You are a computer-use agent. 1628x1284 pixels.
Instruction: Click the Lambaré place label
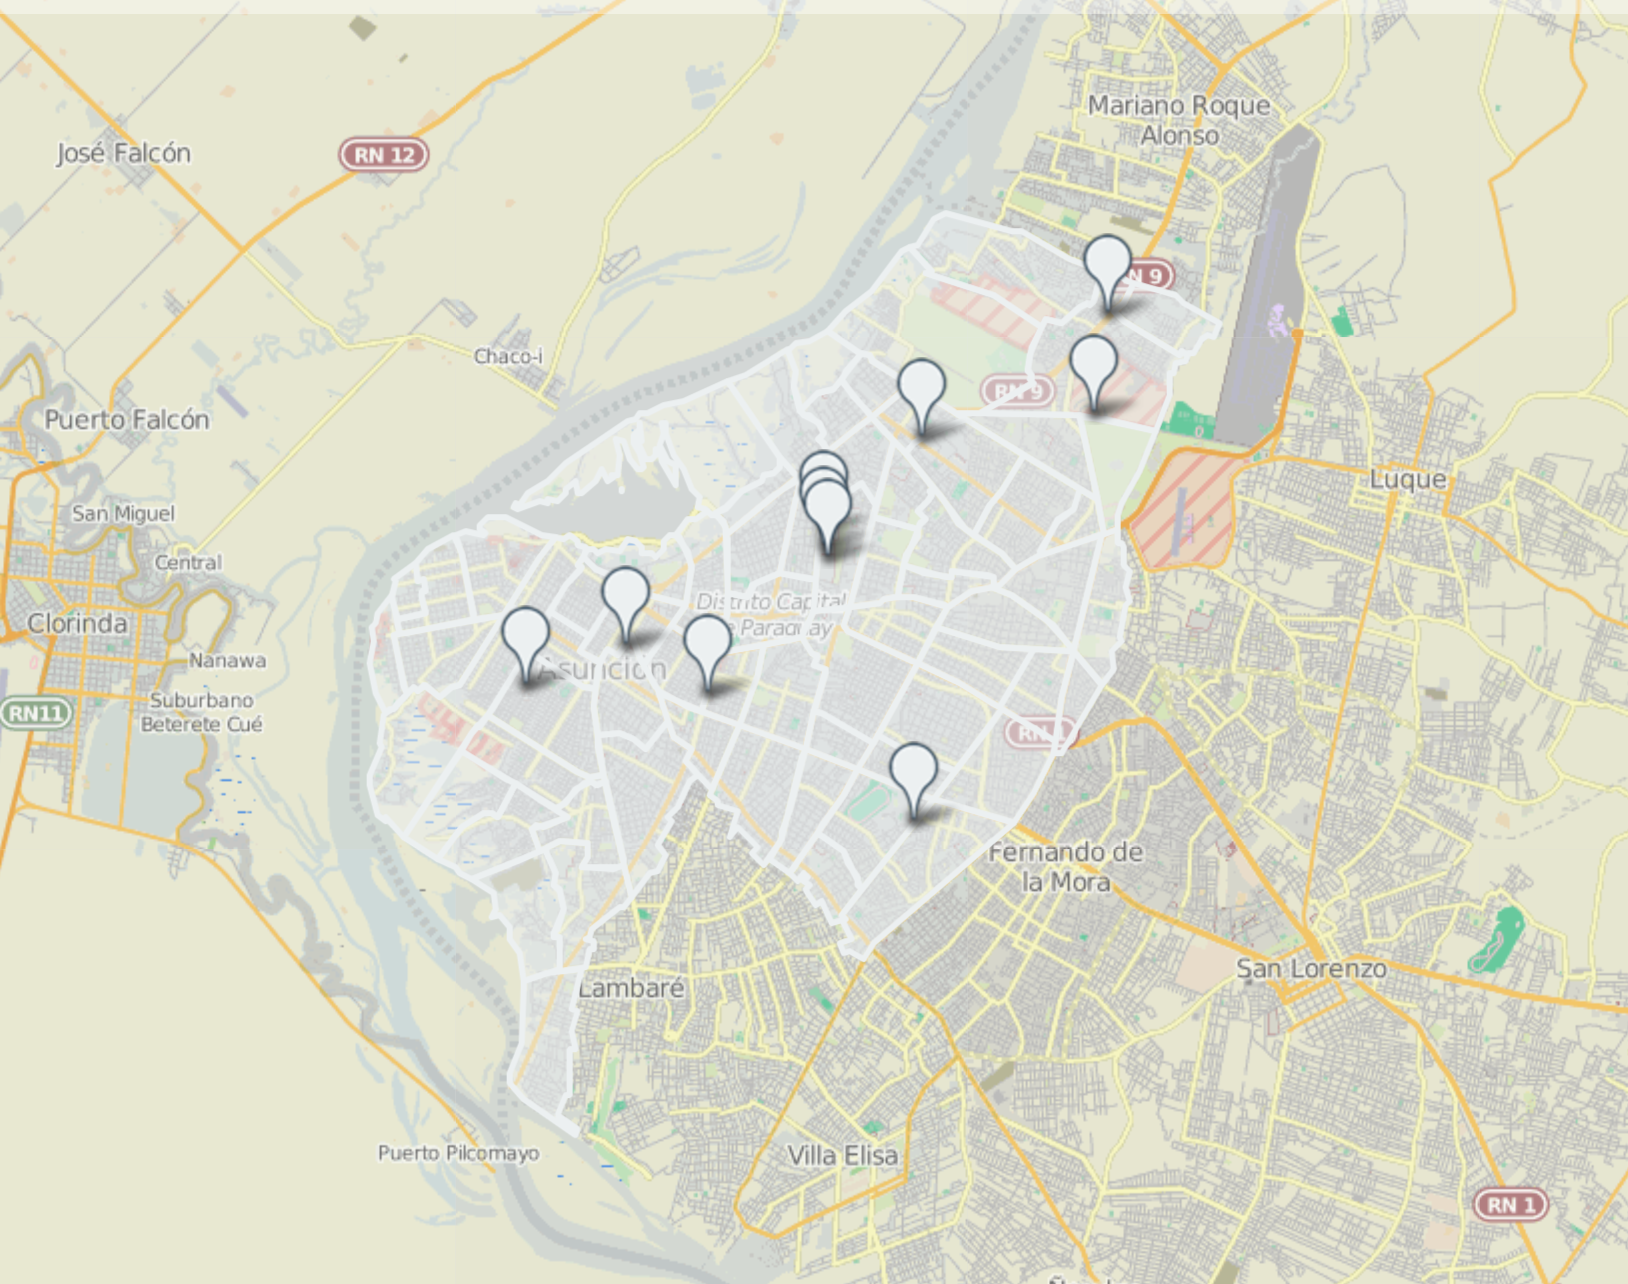(x=631, y=988)
